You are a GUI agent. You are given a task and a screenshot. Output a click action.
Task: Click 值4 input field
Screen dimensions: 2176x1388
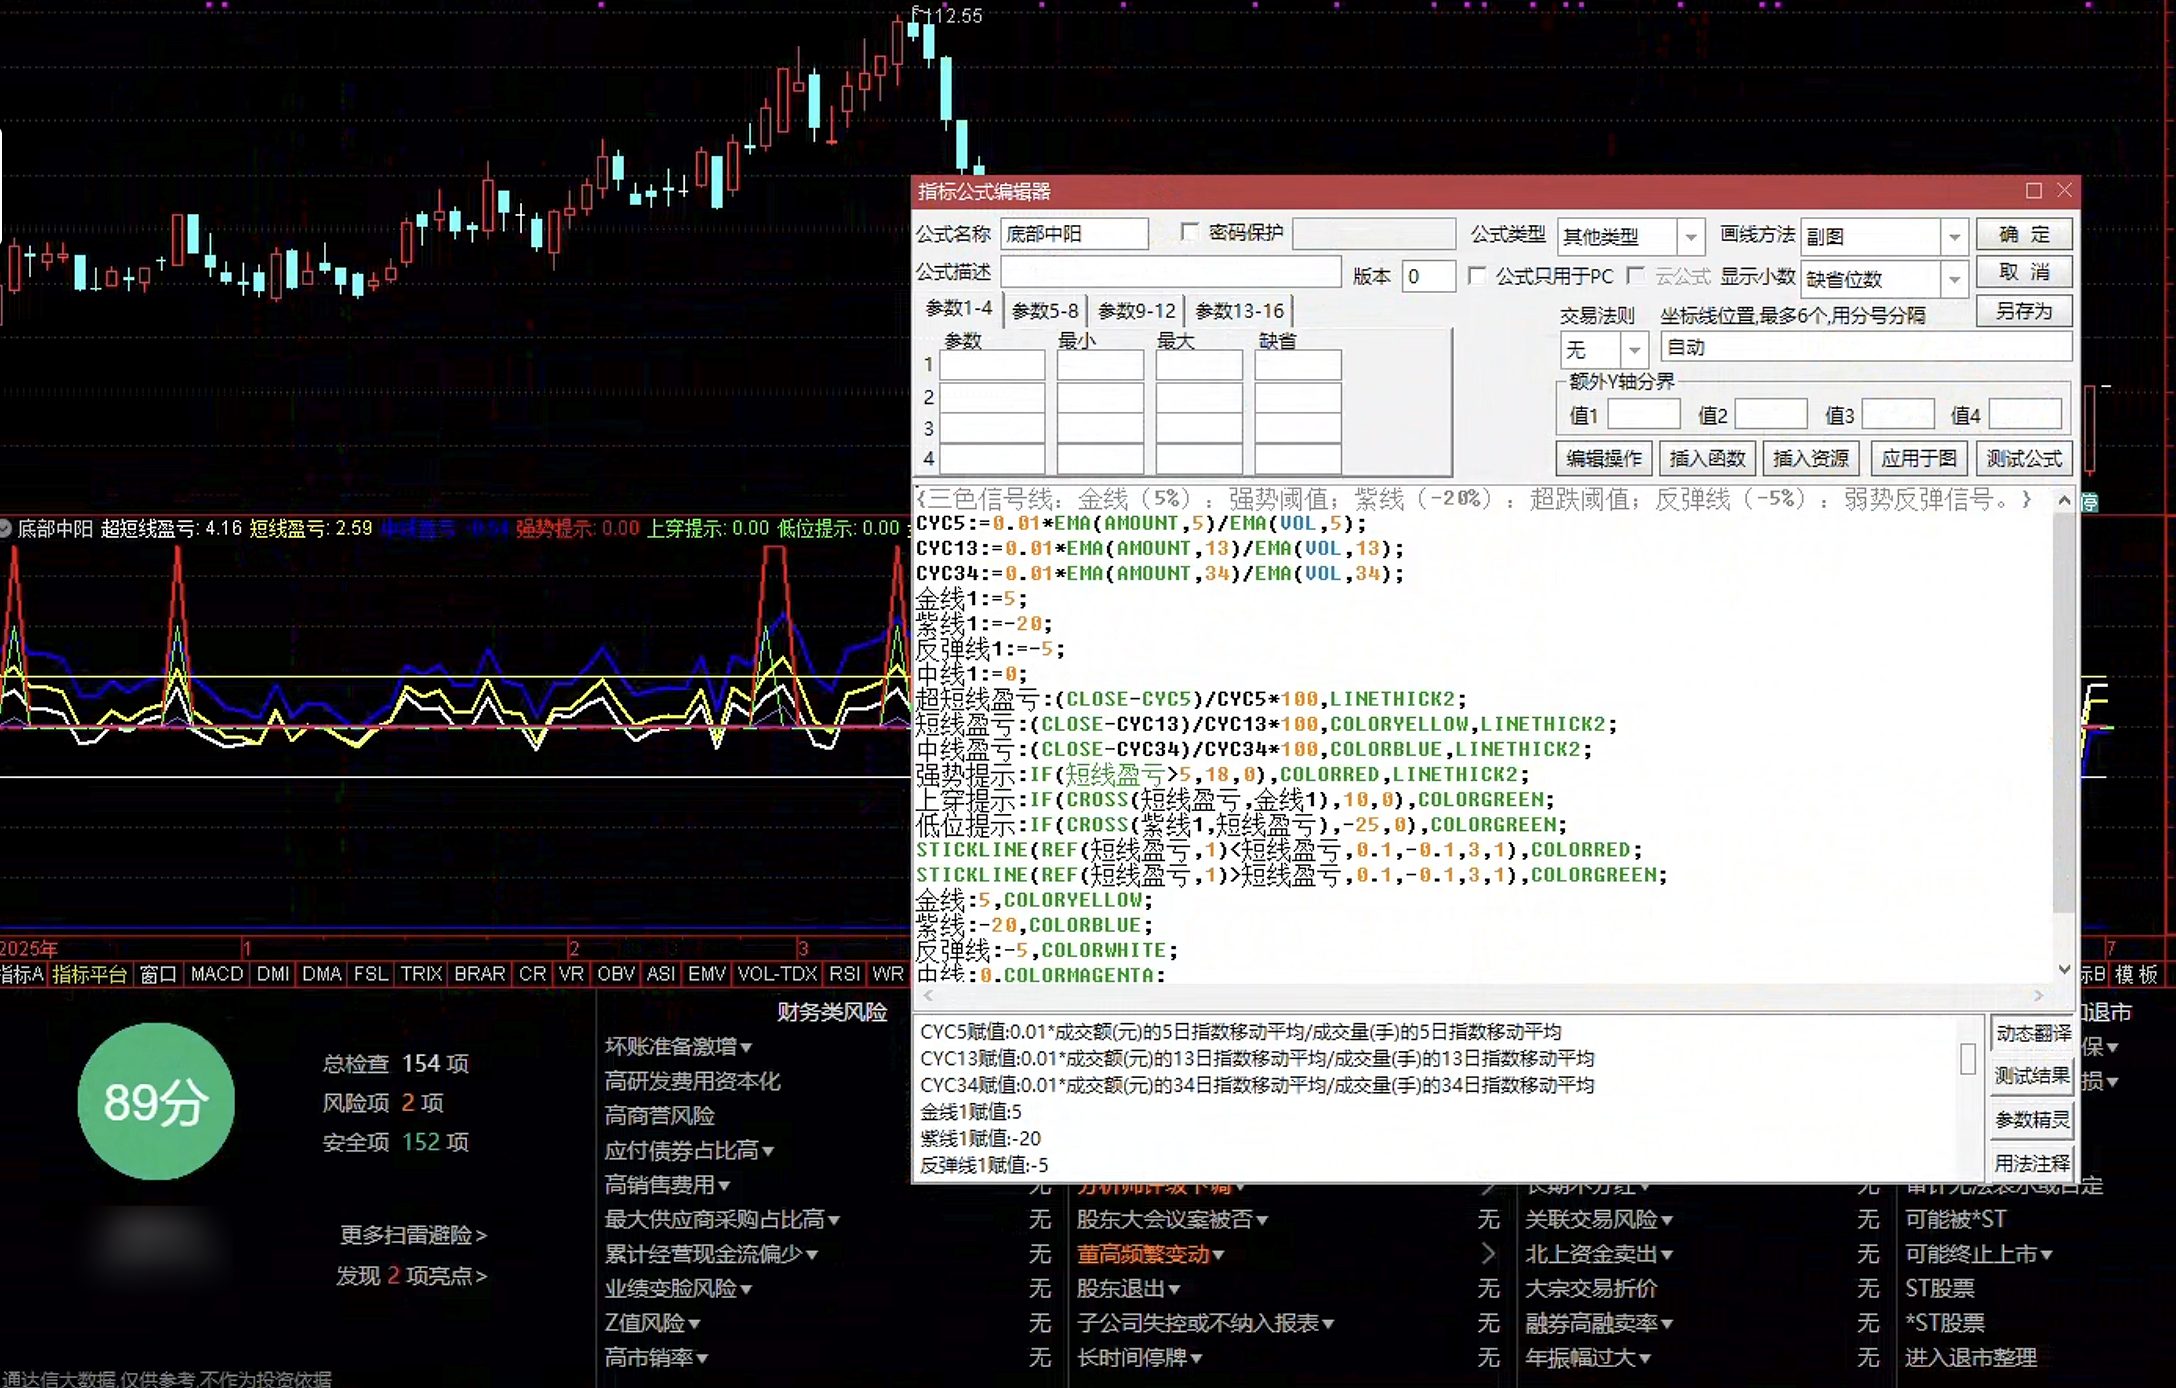2025,415
